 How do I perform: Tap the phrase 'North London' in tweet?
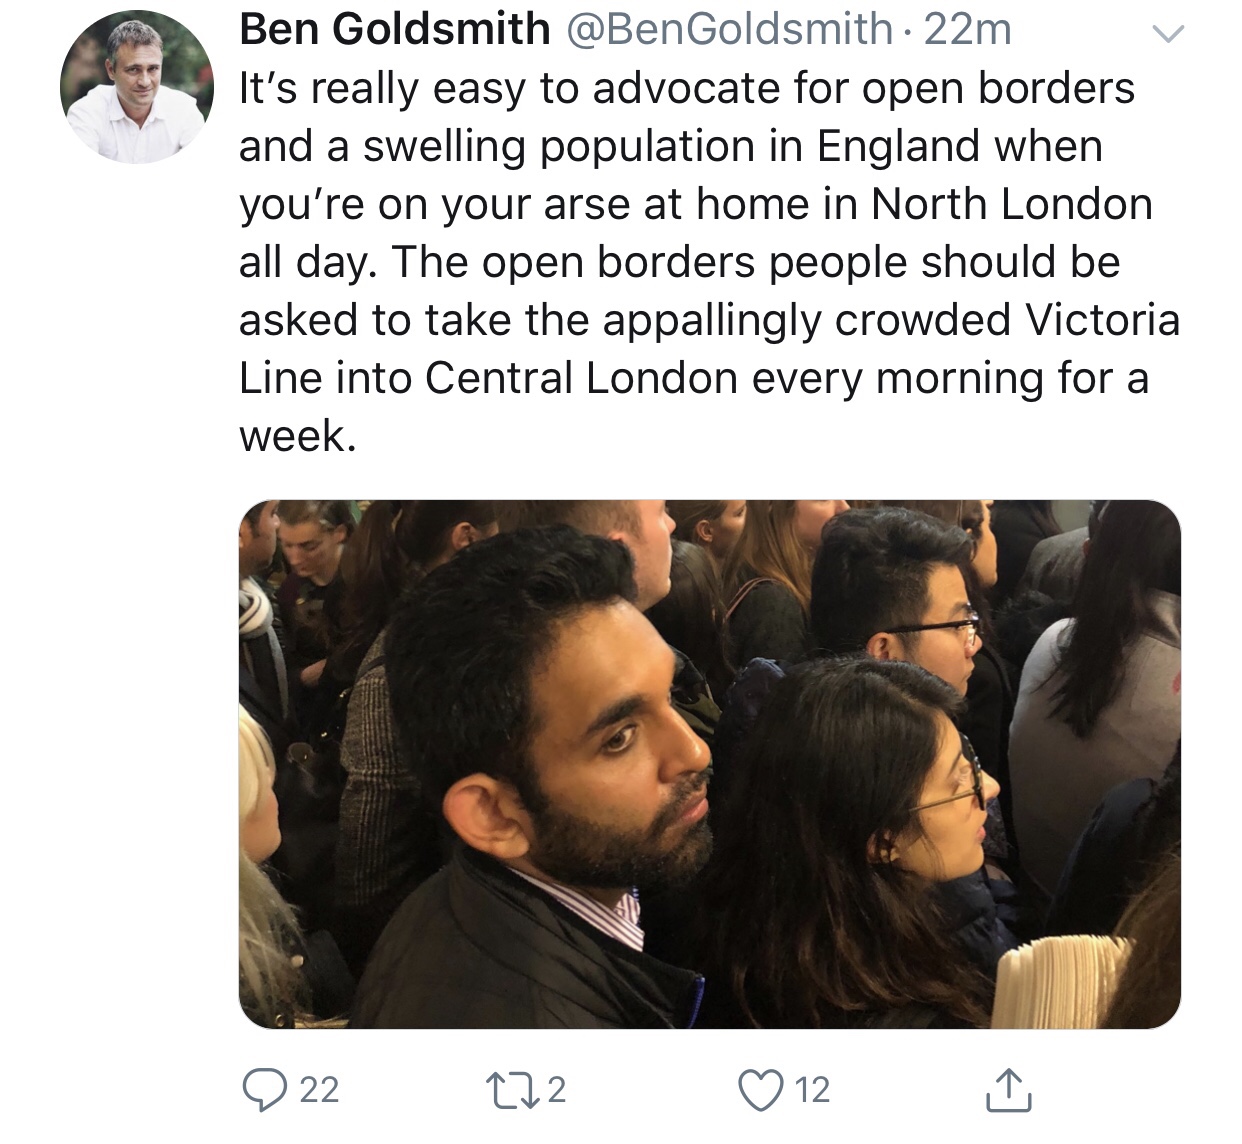pyautogui.click(x=1011, y=204)
